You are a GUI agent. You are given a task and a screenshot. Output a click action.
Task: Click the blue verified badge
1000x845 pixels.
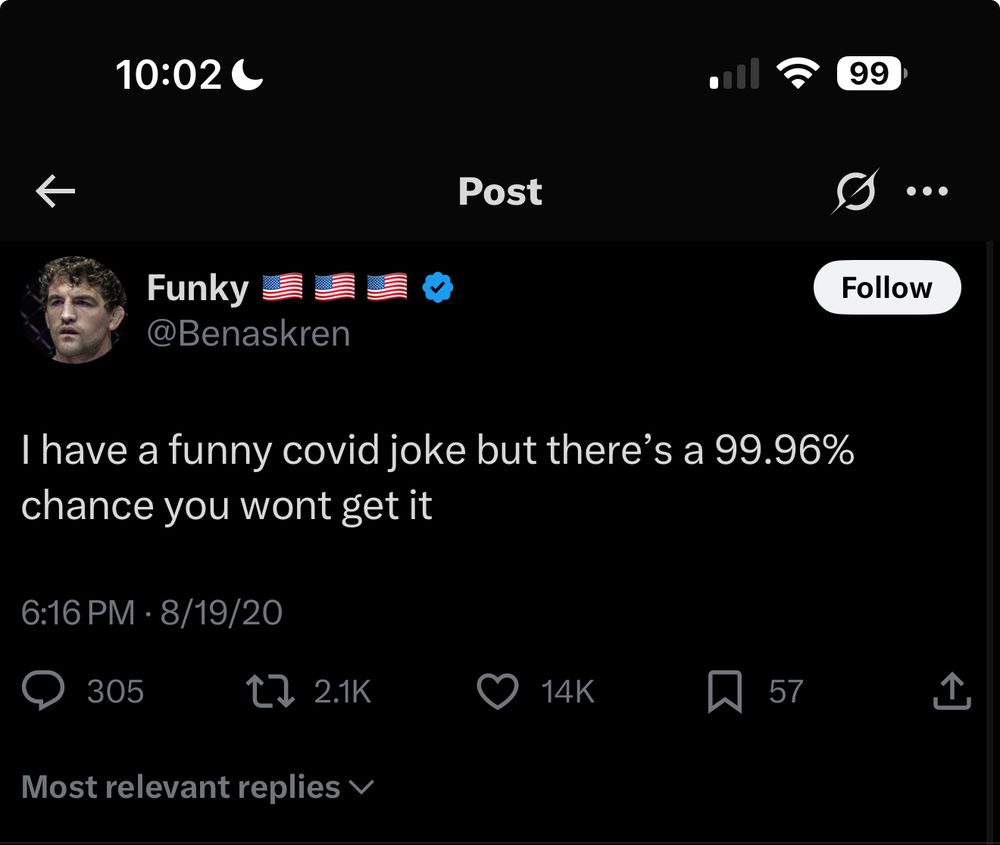click(x=438, y=288)
